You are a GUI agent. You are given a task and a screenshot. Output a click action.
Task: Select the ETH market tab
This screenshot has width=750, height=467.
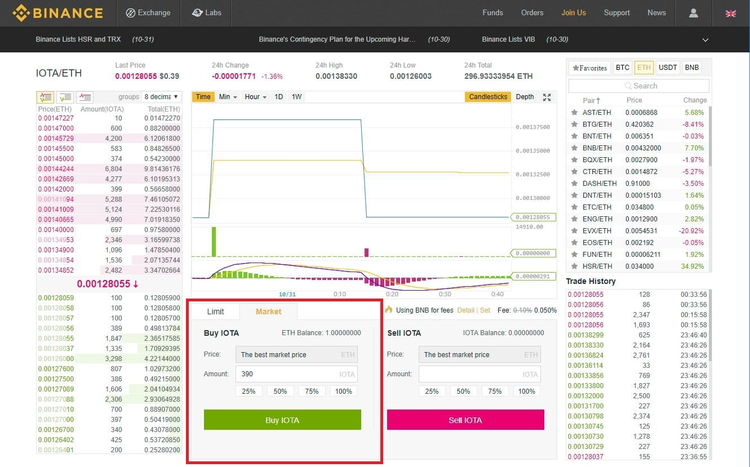[644, 67]
